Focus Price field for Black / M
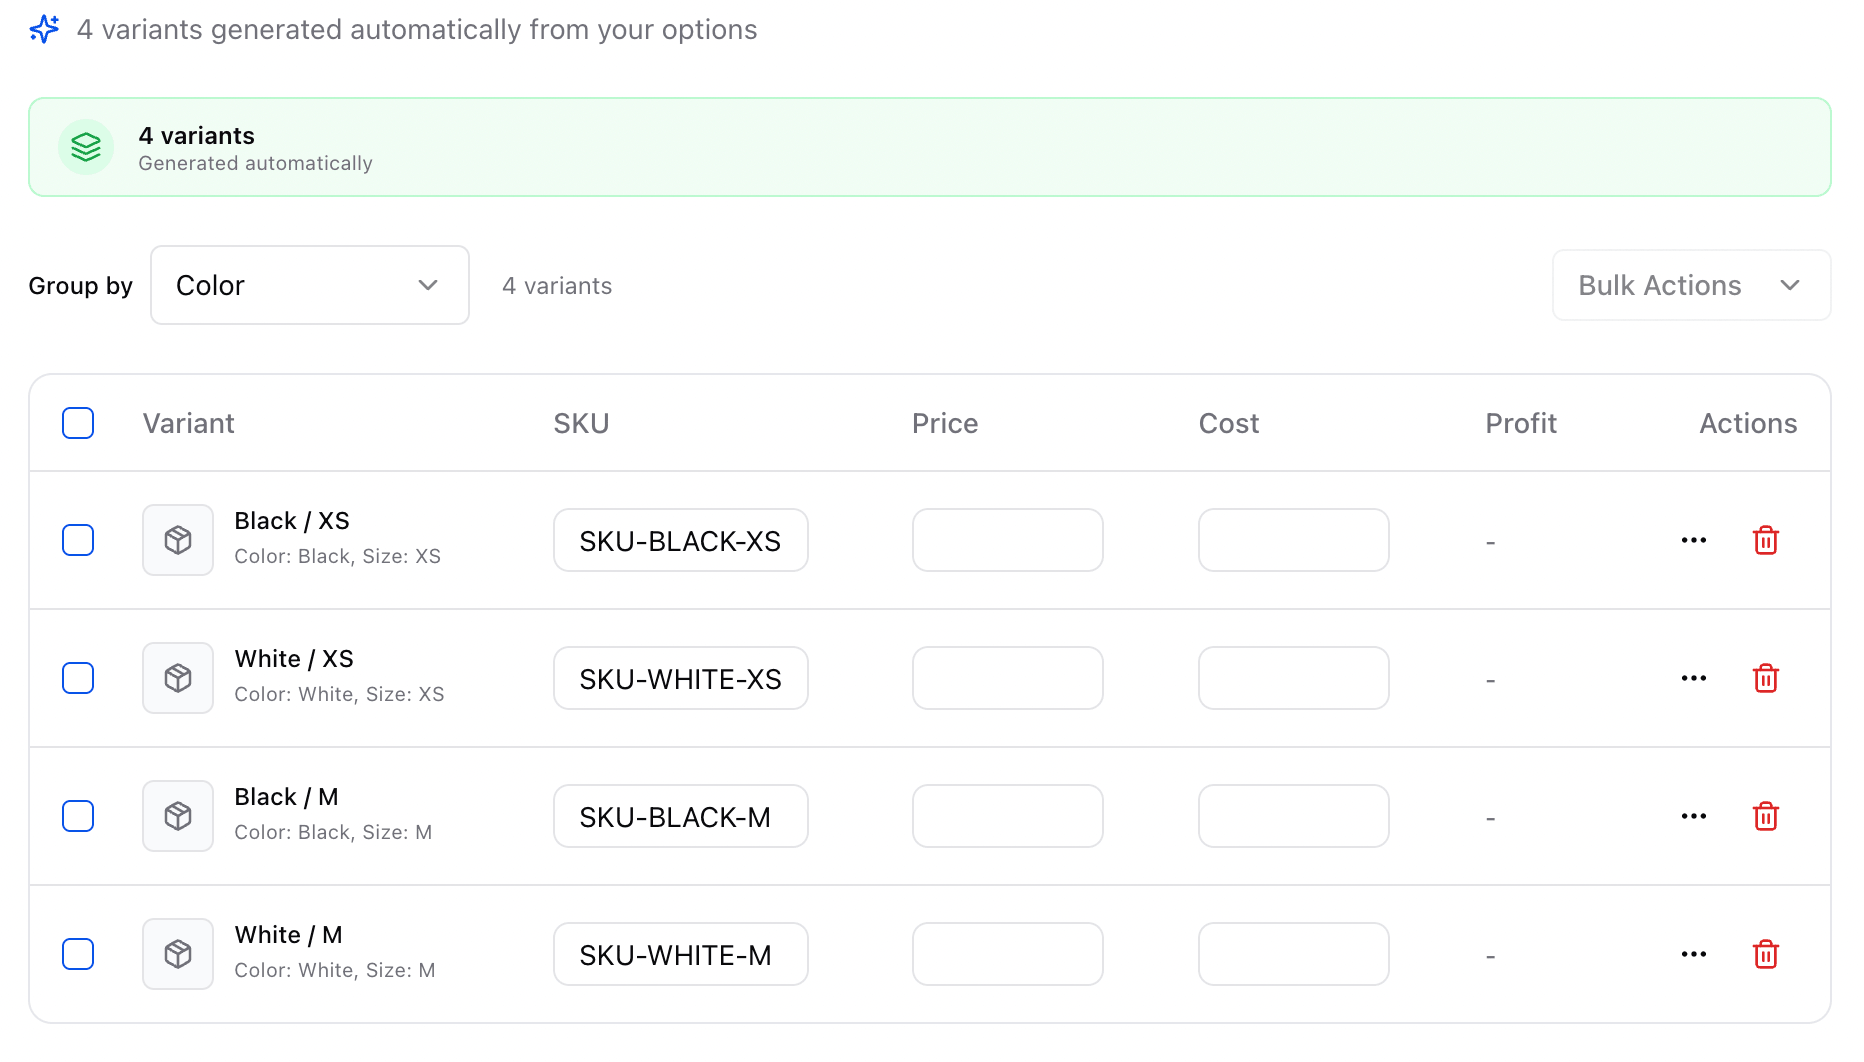Image resolution: width=1864 pixels, height=1062 pixels. coord(1008,816)
